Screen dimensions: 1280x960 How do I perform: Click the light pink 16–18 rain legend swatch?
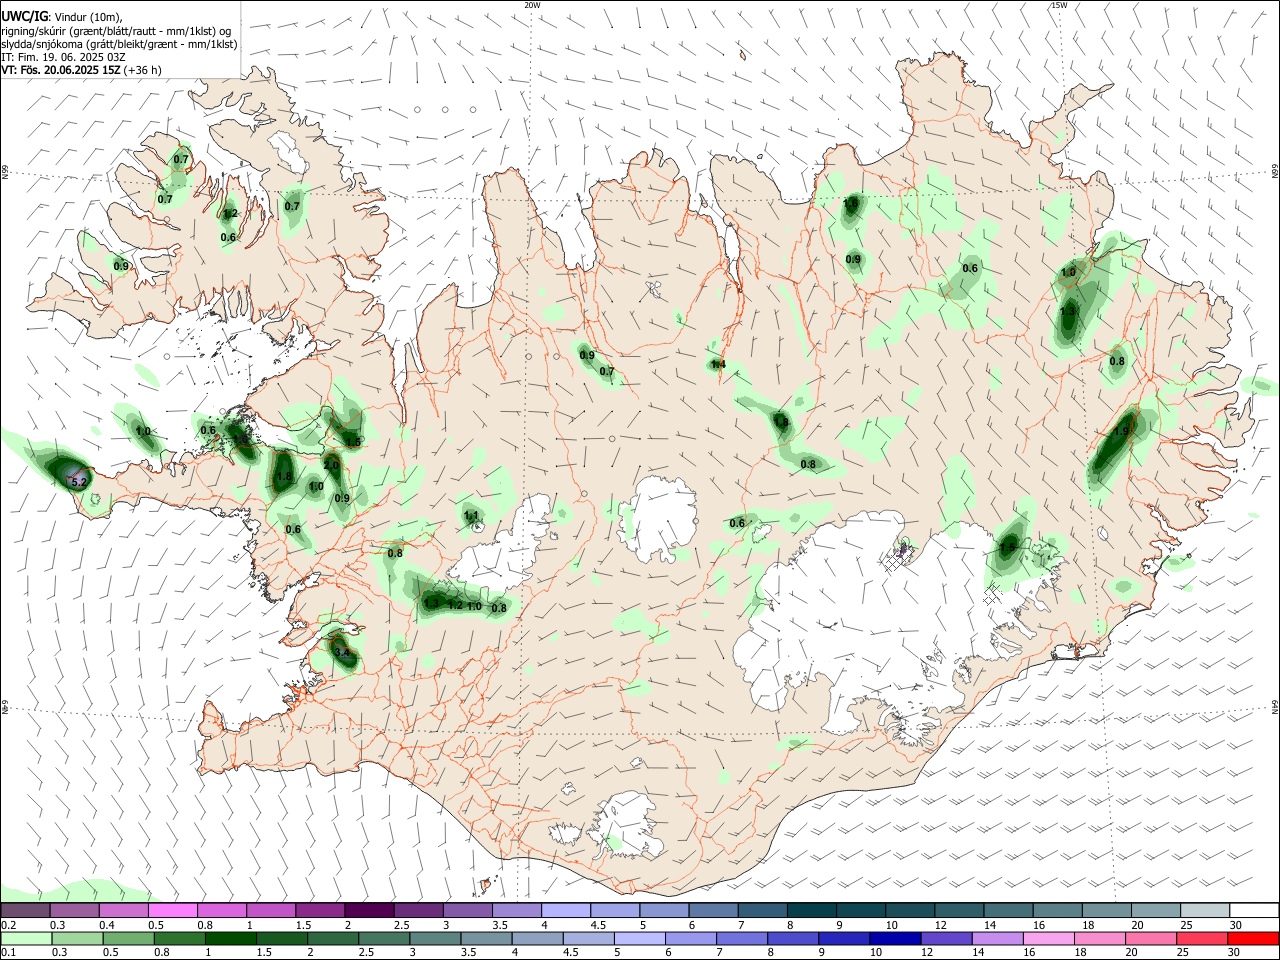tap(1048, 938)
